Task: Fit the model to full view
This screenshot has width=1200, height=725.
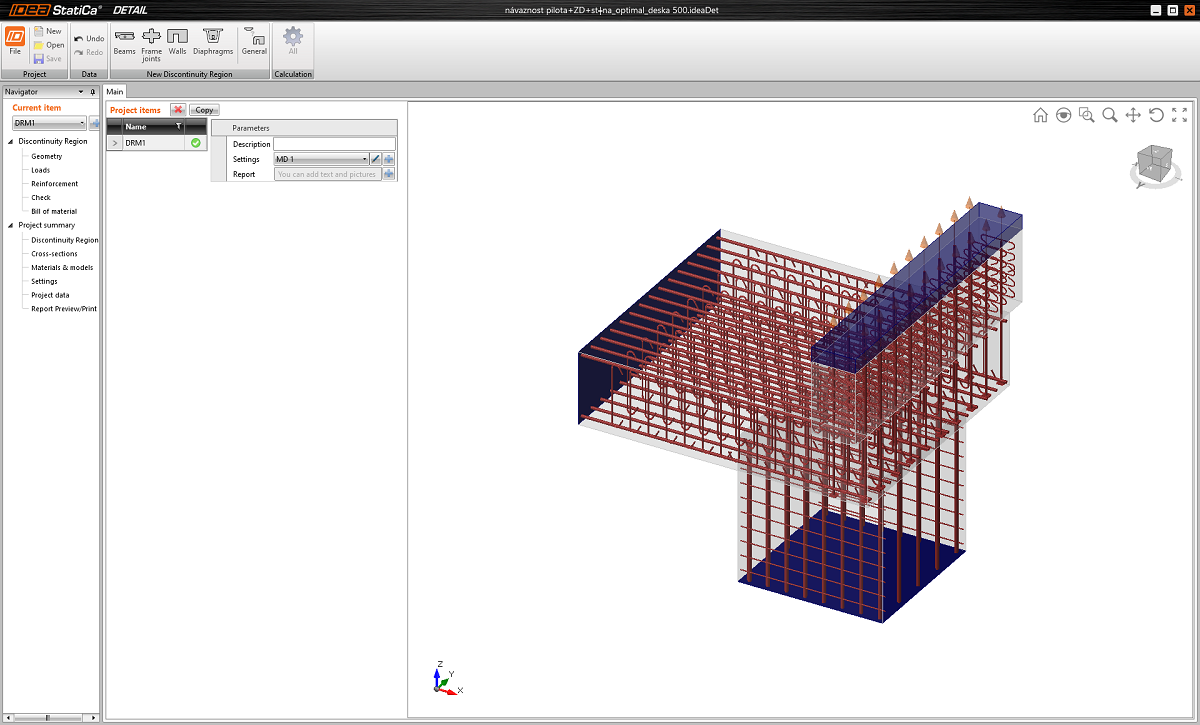Action: pyautogui.click(x=1179, y=115)
